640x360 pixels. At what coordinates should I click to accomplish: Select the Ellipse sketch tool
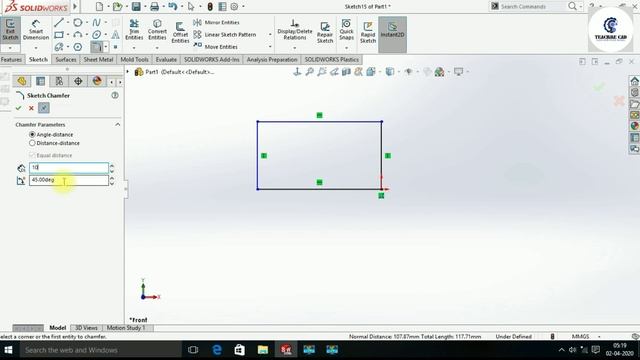coord(96,35)
